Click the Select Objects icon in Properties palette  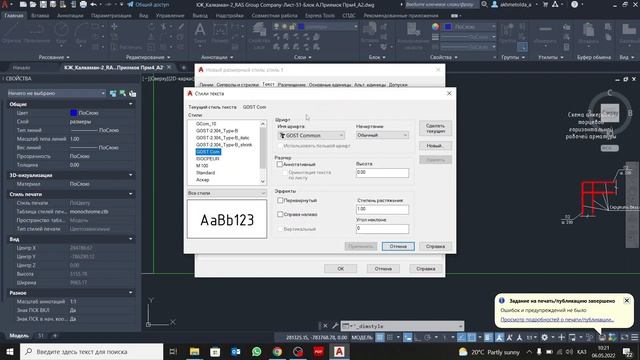[x=122, y=93]
